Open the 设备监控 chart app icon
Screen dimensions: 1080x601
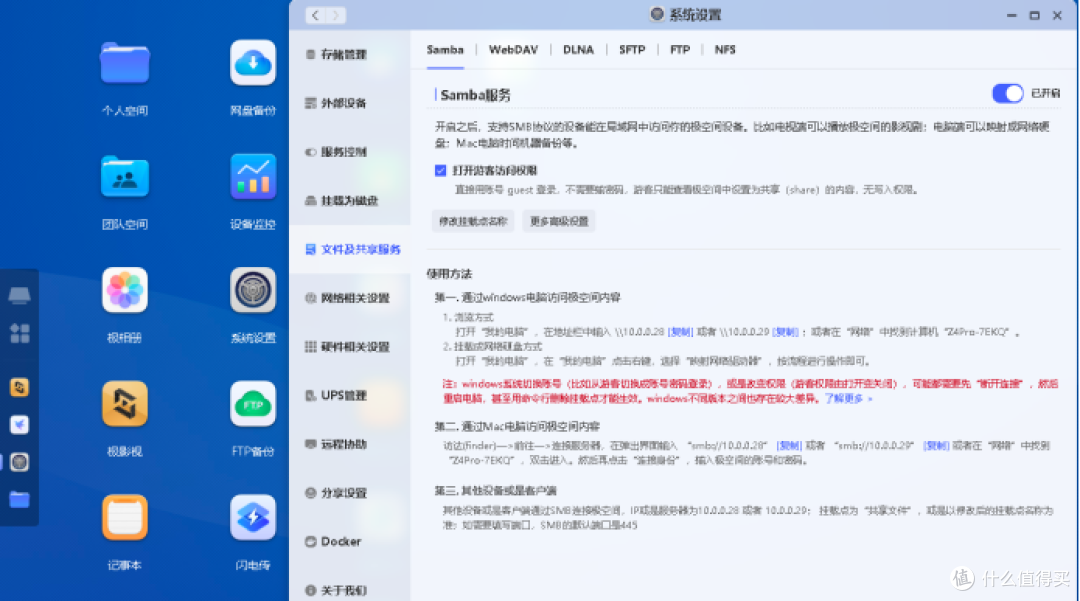(x=253, y=176)
